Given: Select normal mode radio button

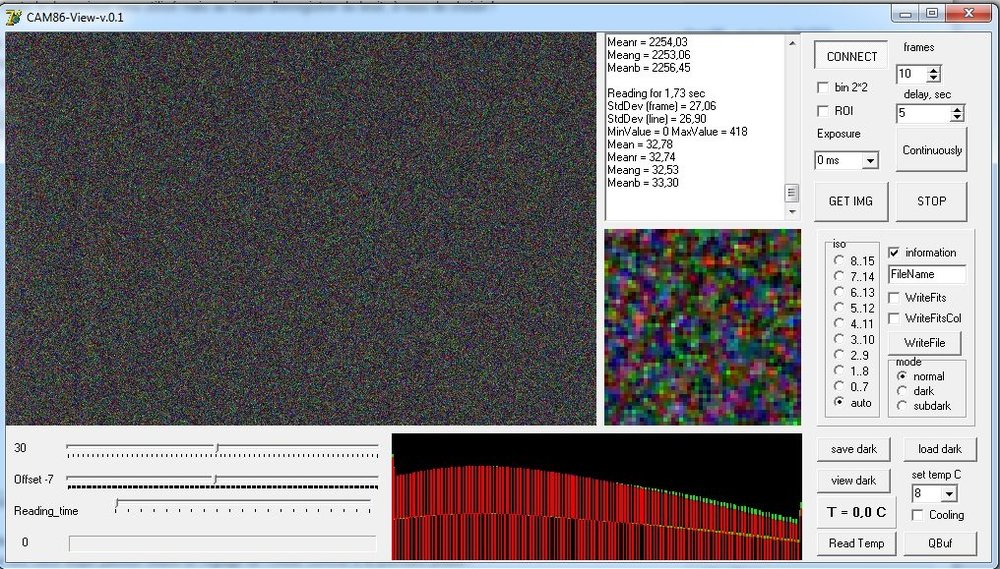Looking at the screenshot, I should tap(902, 376).
